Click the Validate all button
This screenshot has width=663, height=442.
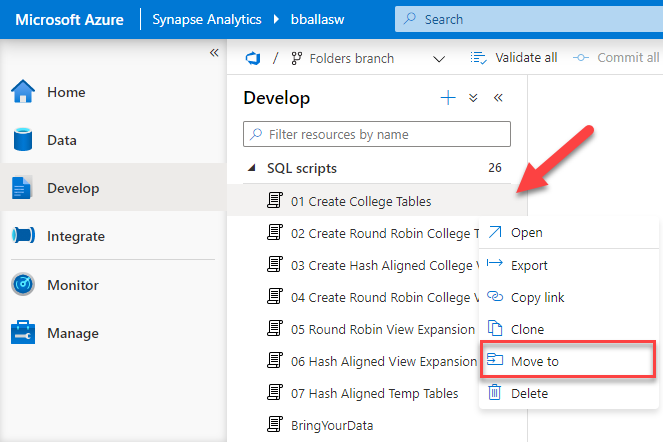click(x=514, y=58)
